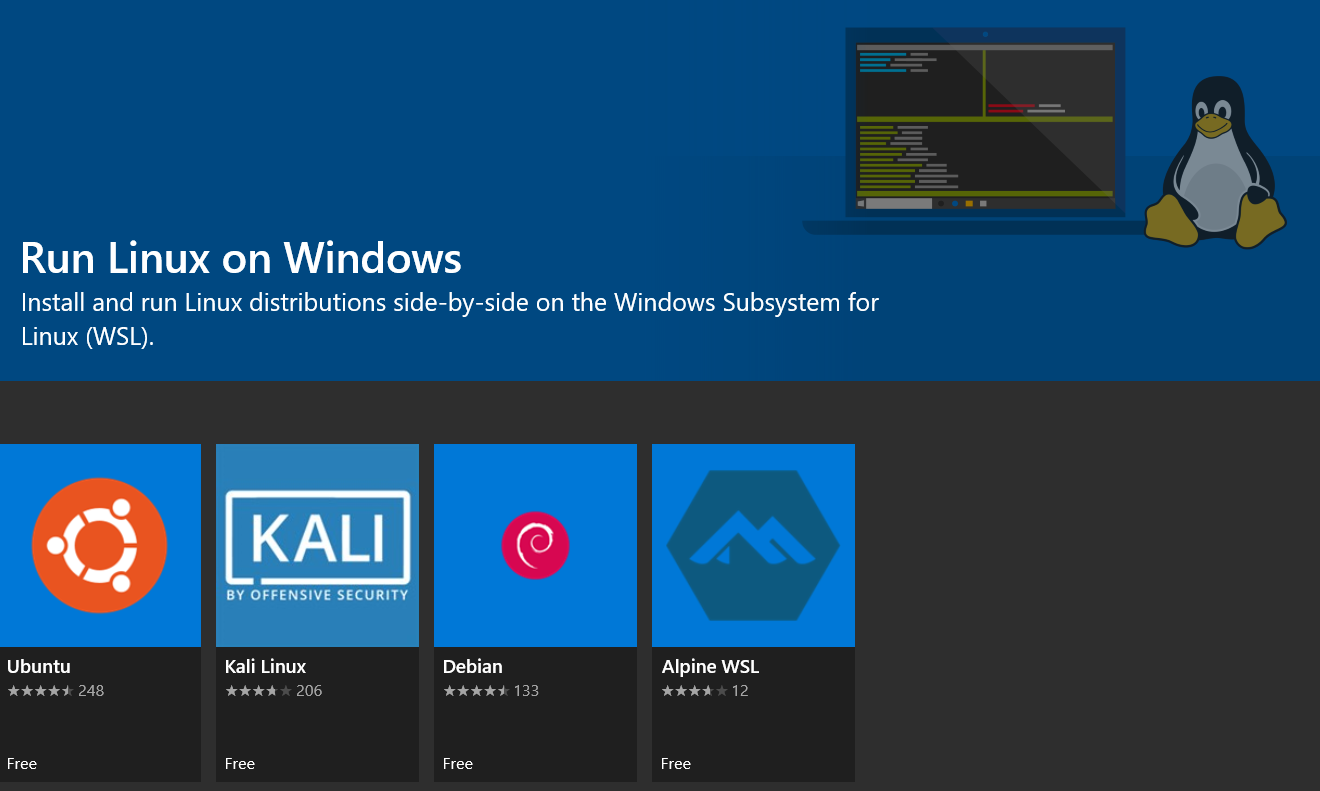Open the Kali Linux app title
This screenshot has height=791, width=1320.
[x=265, y=666]
